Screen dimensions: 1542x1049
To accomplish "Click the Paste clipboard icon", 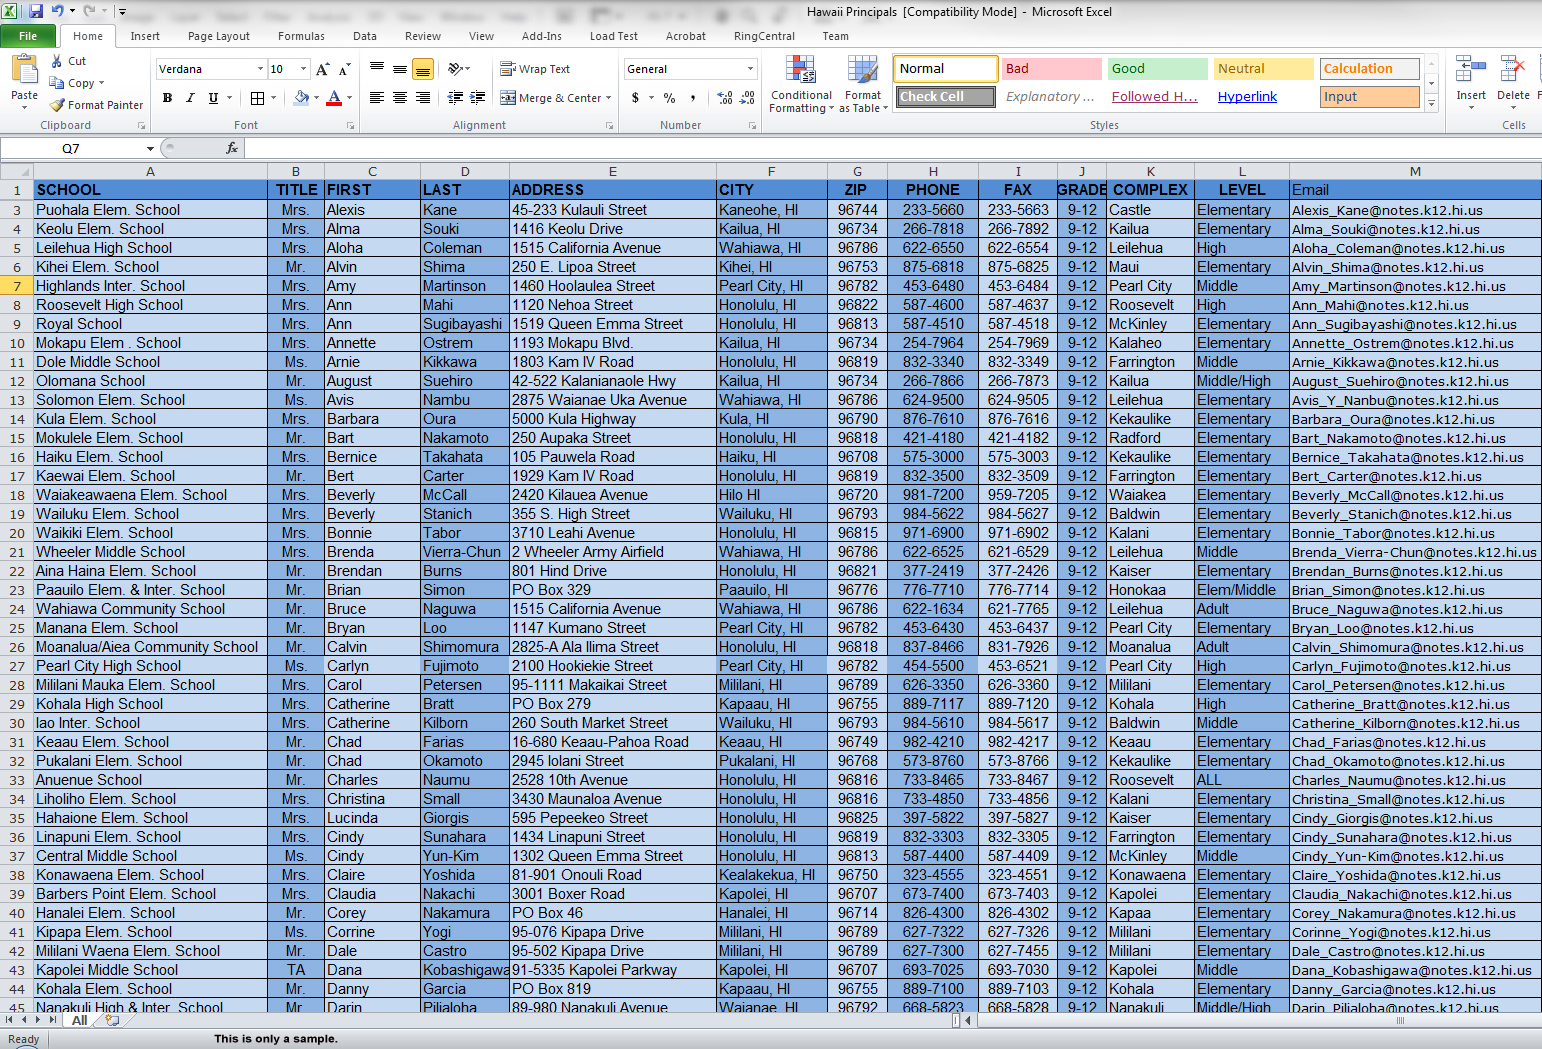I will (24, 71).
